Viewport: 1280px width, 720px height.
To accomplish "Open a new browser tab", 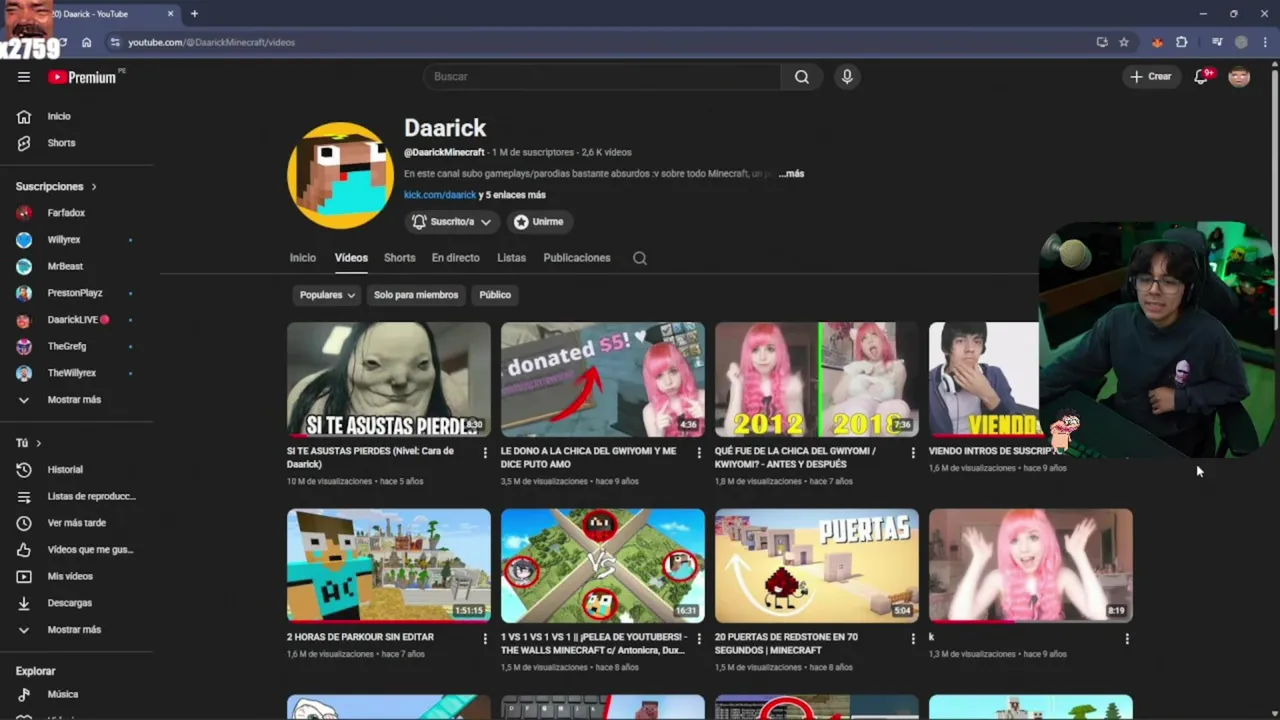I will click(194, 14).
